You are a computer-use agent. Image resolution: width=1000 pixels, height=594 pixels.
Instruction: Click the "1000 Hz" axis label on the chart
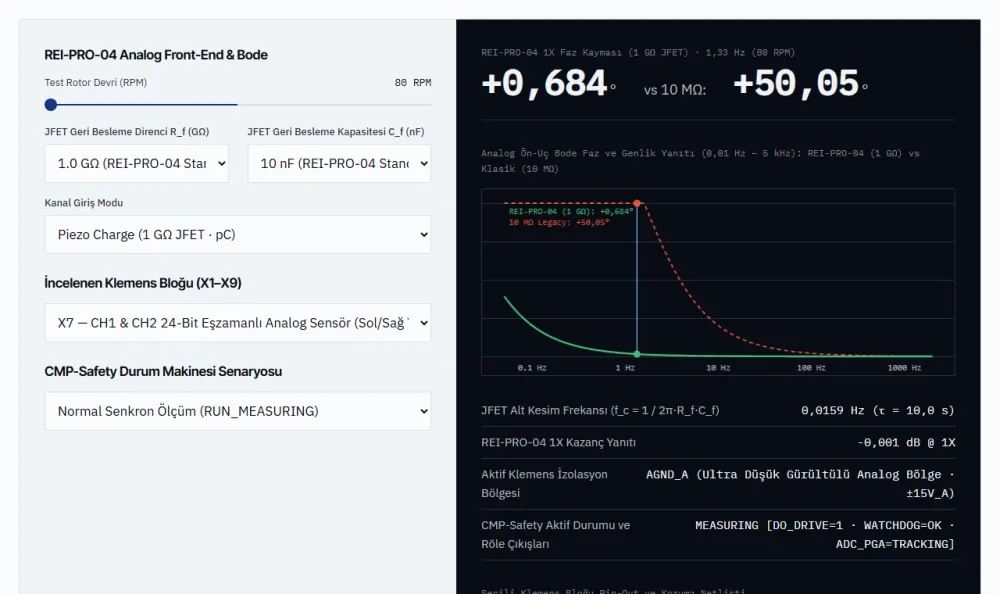[904, 368]
